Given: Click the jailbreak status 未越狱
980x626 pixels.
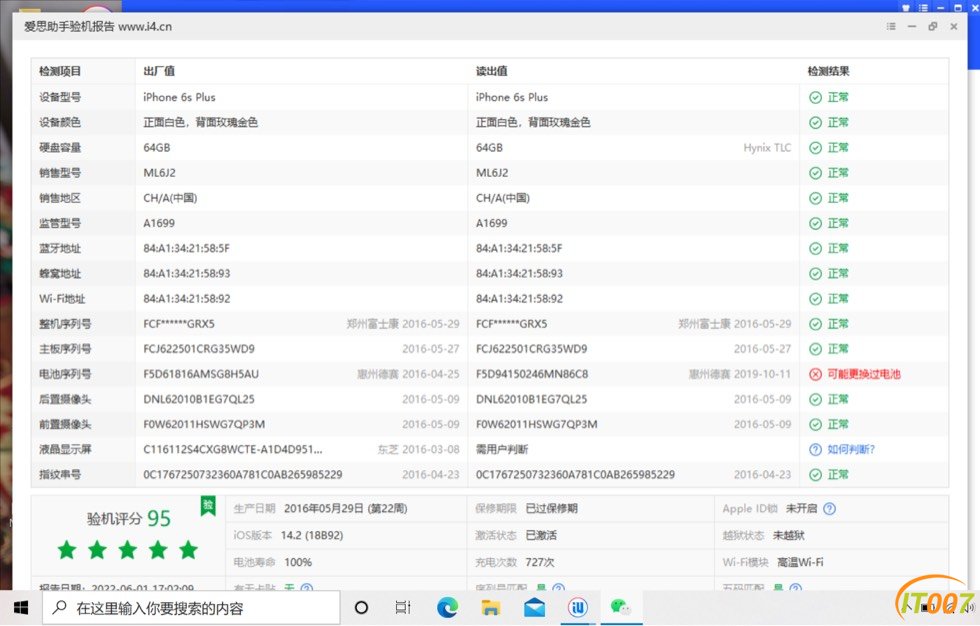Looking at the screenshot, I should (789, 535).
